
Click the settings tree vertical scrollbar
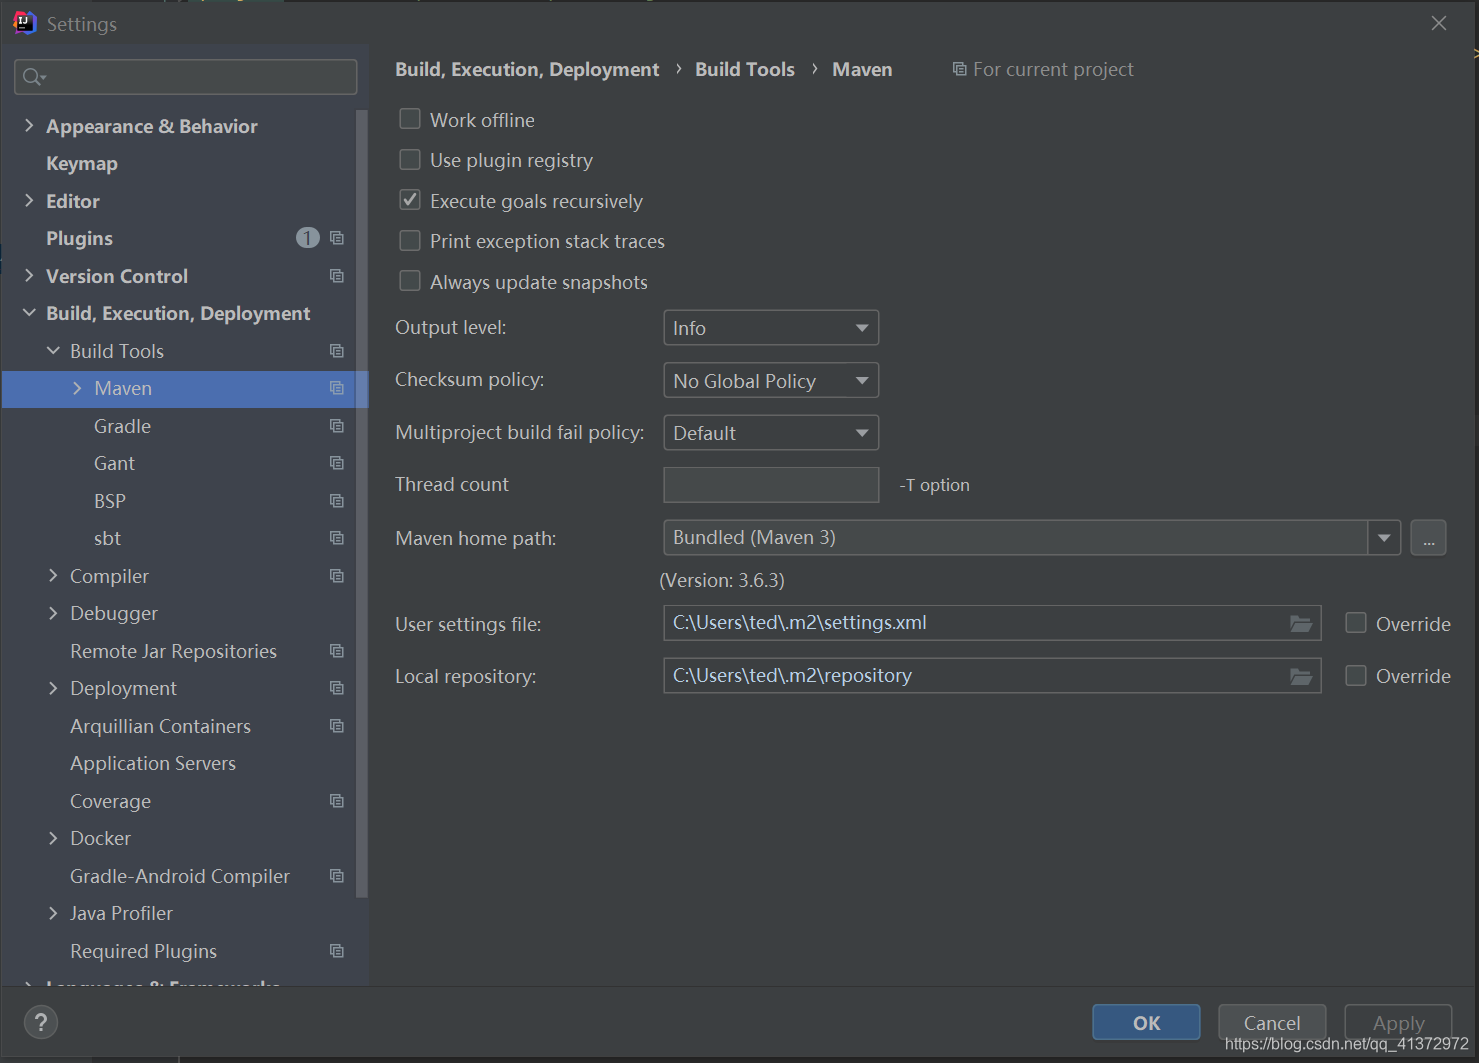pyautogui.click(x=362, y=503)
